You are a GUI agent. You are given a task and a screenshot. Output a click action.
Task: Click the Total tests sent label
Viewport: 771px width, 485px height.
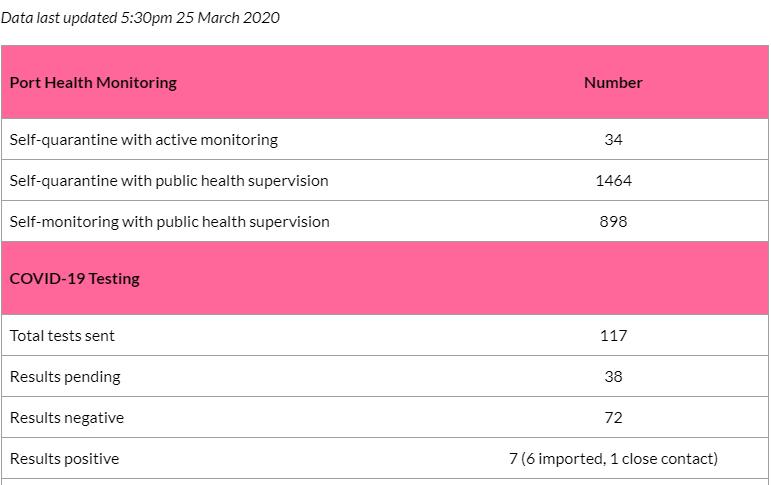(62, 335)
